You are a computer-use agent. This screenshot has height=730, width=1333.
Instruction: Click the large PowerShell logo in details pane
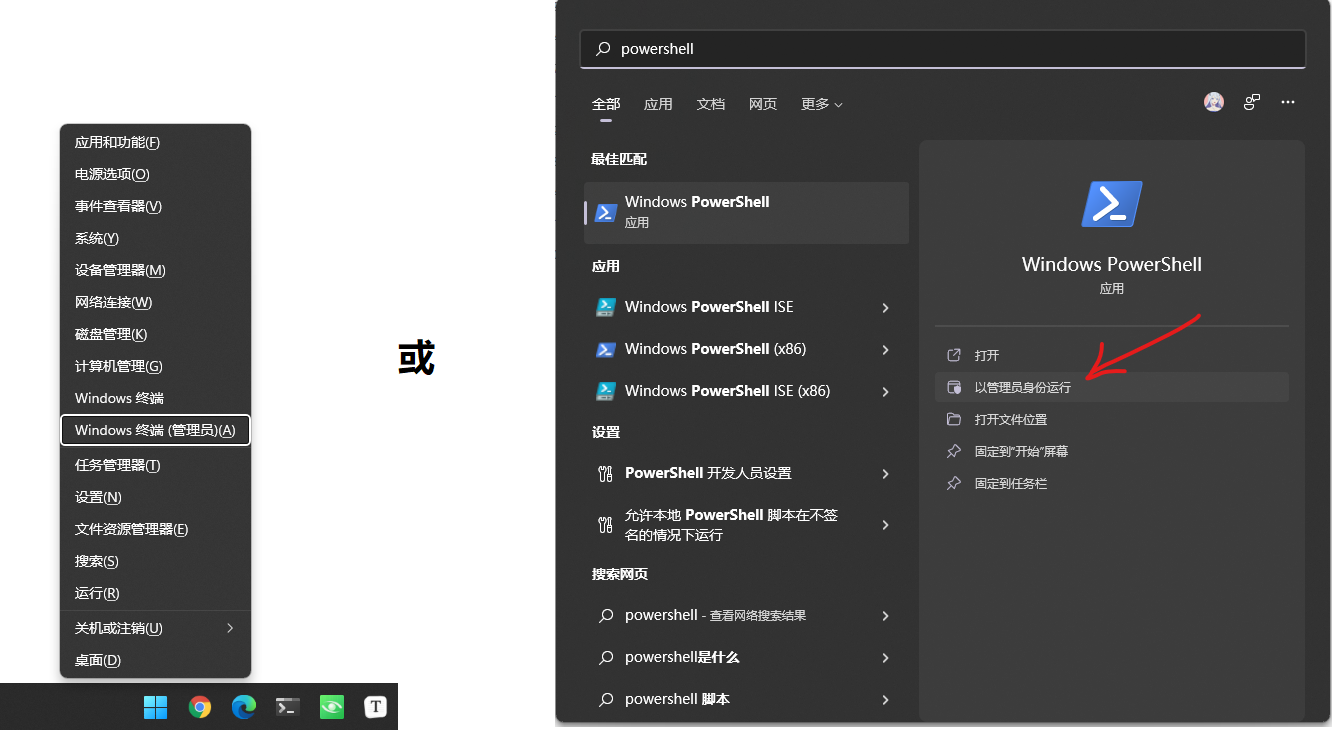click(1112, 204)
